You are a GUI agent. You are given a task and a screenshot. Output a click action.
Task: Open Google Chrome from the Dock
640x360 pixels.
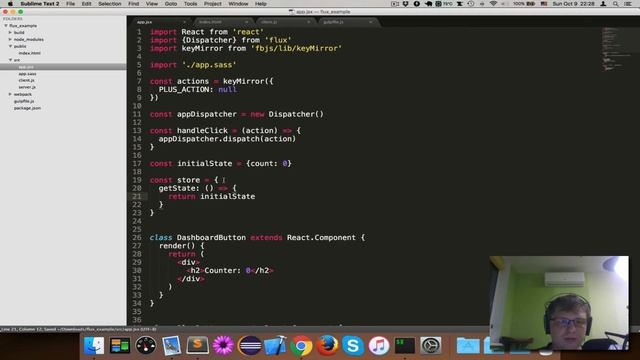[301, 346]
